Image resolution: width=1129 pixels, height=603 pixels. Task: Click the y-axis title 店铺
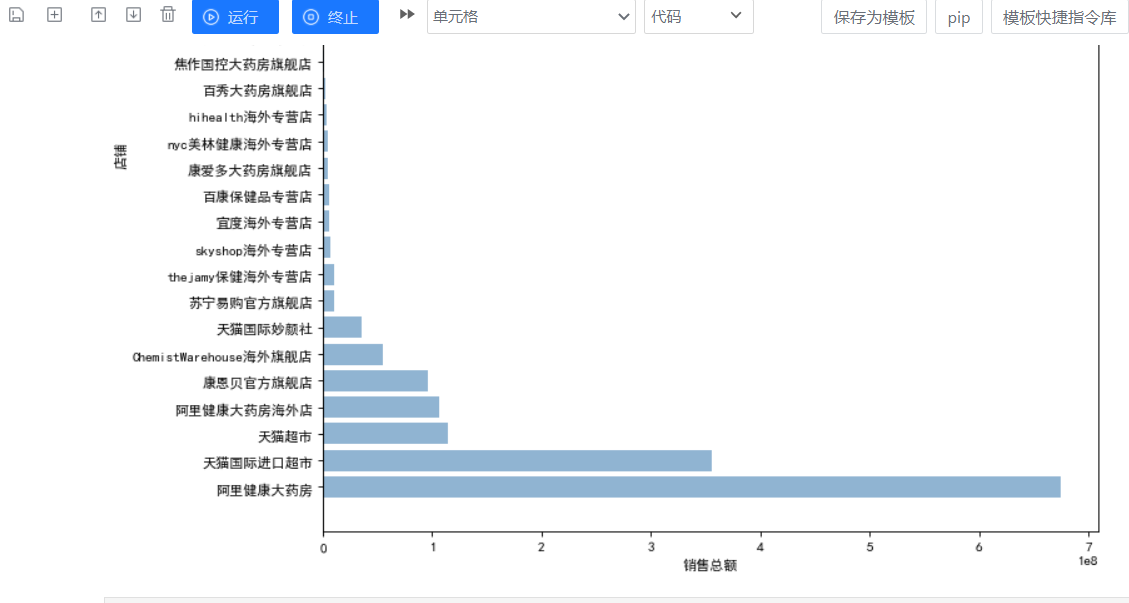[x=120, y=156]
